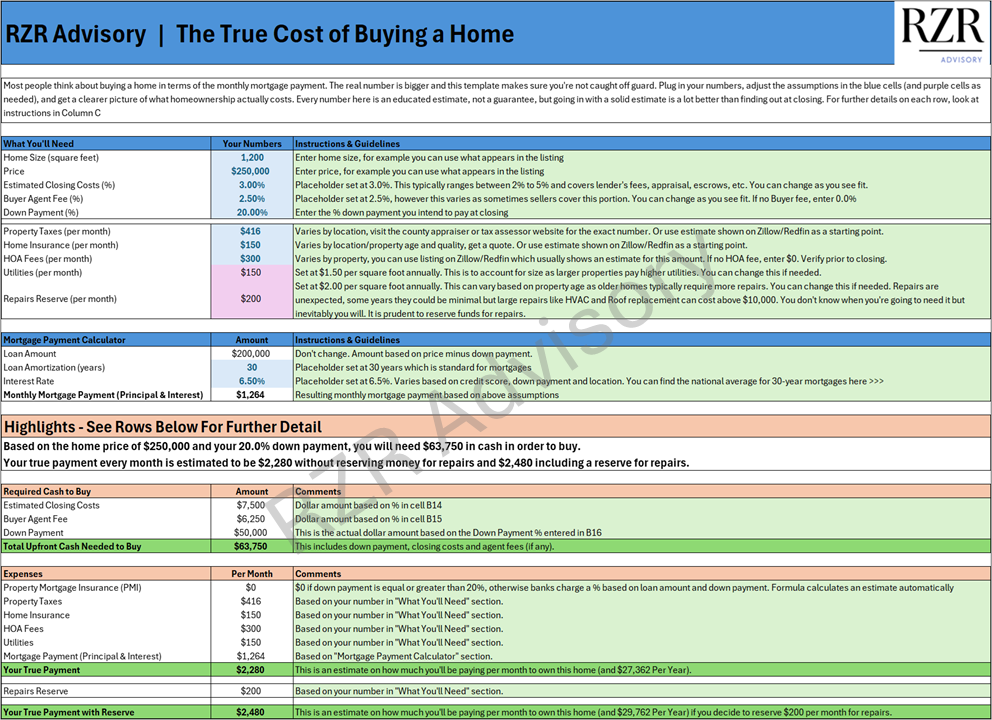Screen dimensions: 992x720
Task: Select Estimated Closing Costs amount $7,500
Action: (252, 506)
